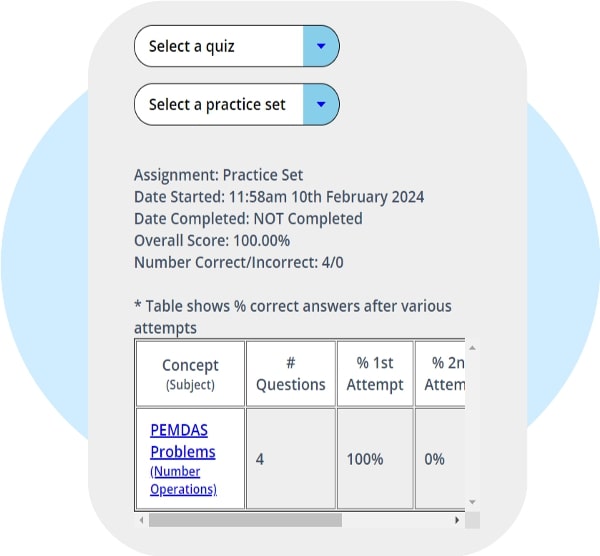This screenshot has height=556, width=600.
Task: Follow the Number Operations subject link
Action: tap(182, 480)
